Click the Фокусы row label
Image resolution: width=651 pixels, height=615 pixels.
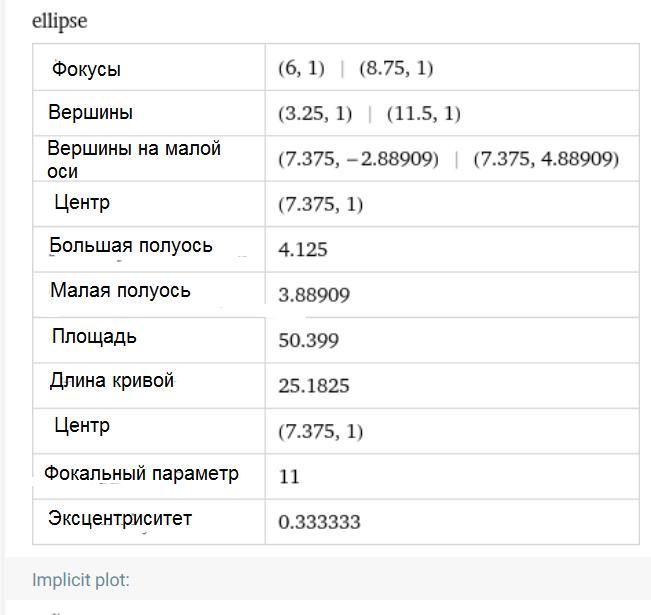coord(86,69)
